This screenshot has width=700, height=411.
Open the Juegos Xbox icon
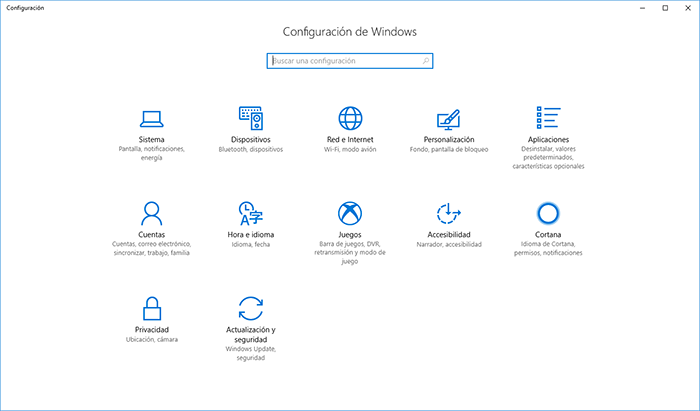pyautogui.click(x=350, y=213)
